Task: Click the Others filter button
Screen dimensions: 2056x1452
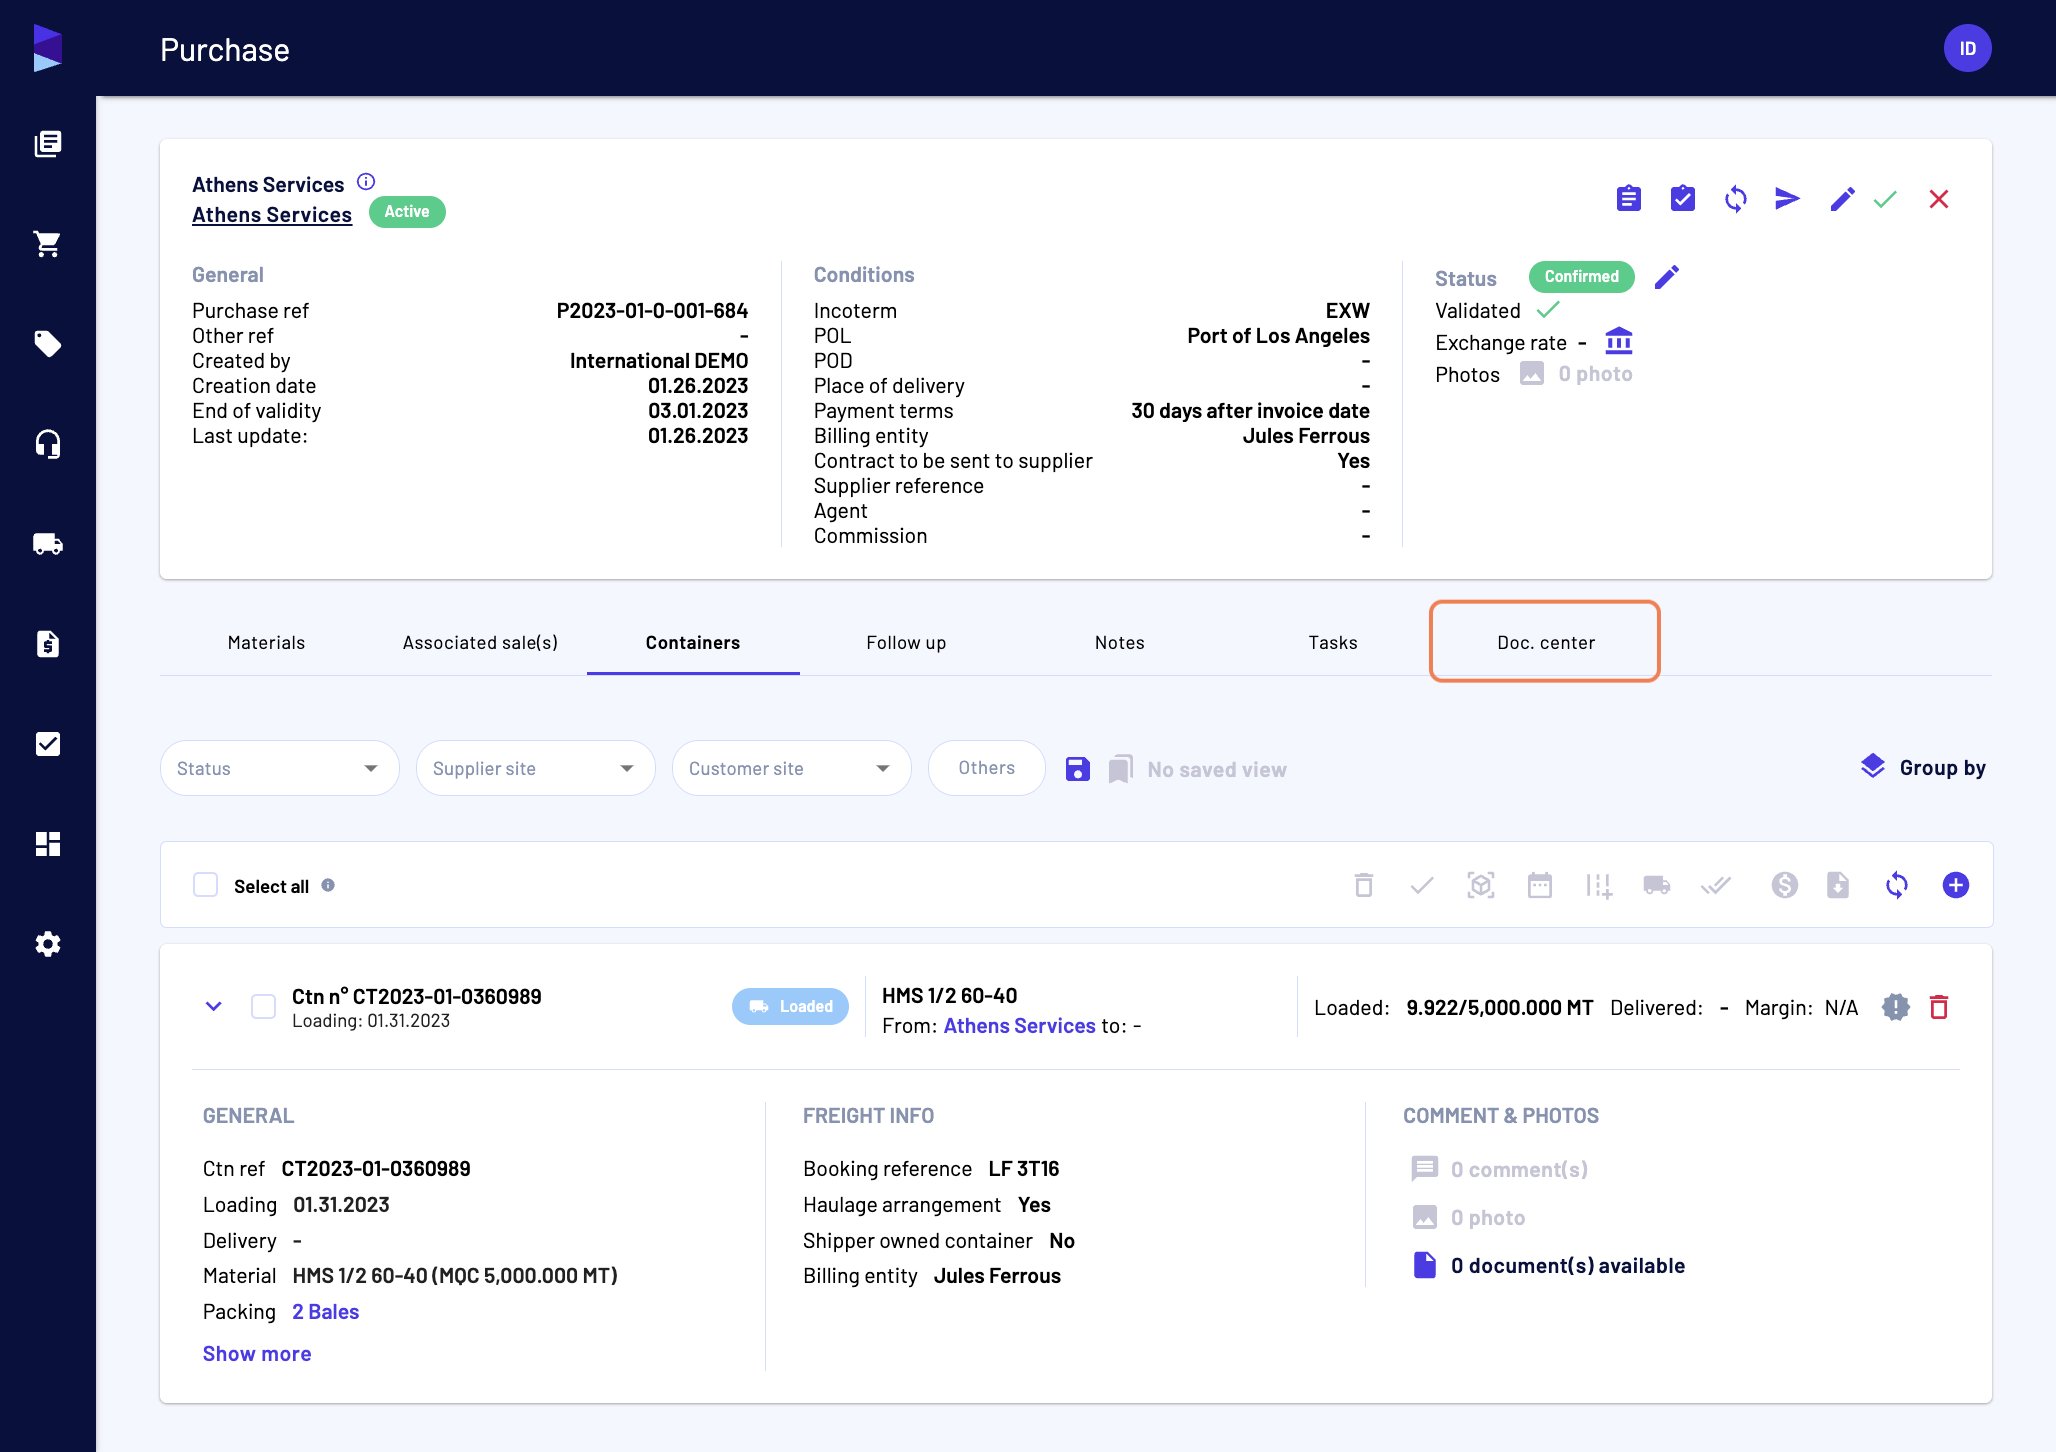Action: tap(986, 768)
